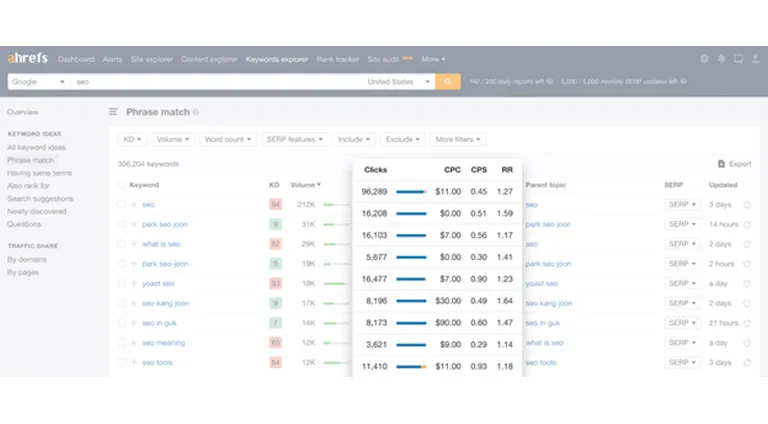Refresh the SERP for seo row

[x=747, y=205]
